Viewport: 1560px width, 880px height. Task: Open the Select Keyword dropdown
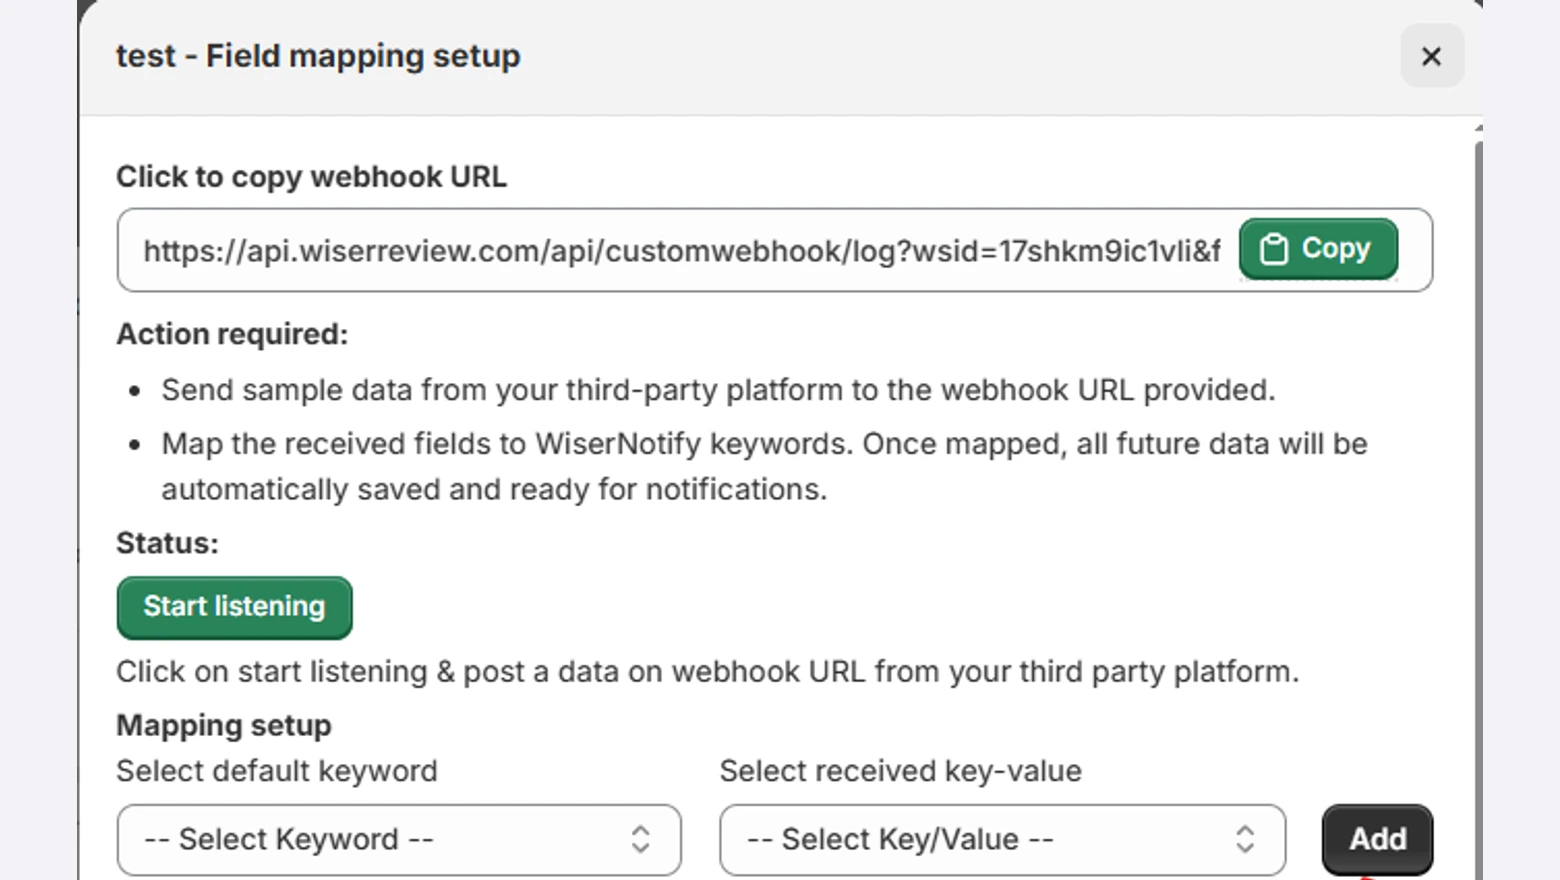click(x=399, y=839)
